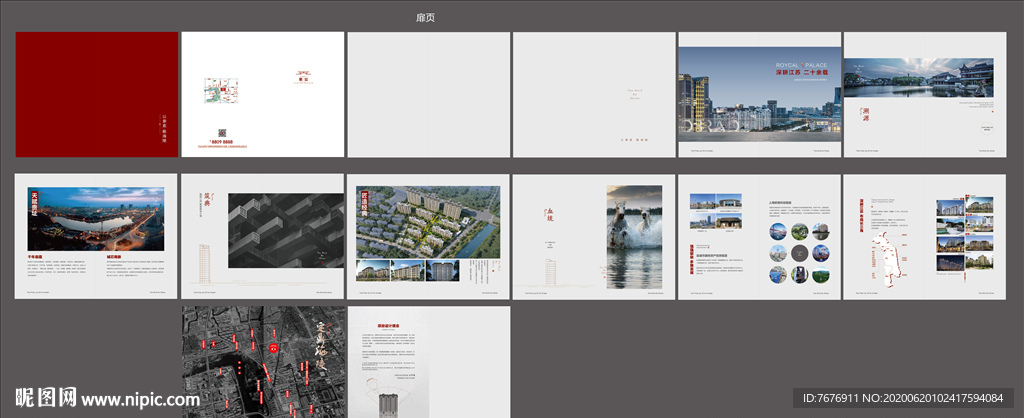Select the page with circular photo grid

click(x=760, y=236)
